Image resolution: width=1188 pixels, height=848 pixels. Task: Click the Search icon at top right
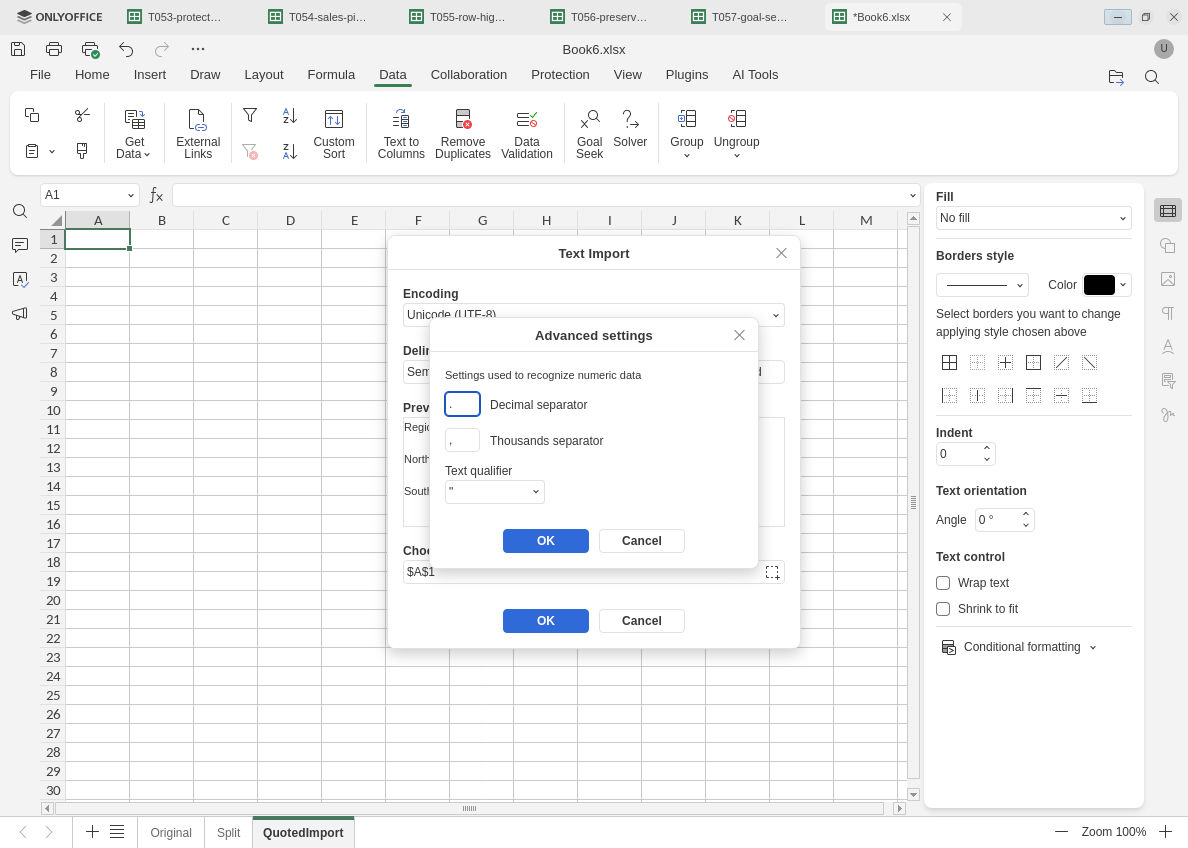click(1152, 77)
